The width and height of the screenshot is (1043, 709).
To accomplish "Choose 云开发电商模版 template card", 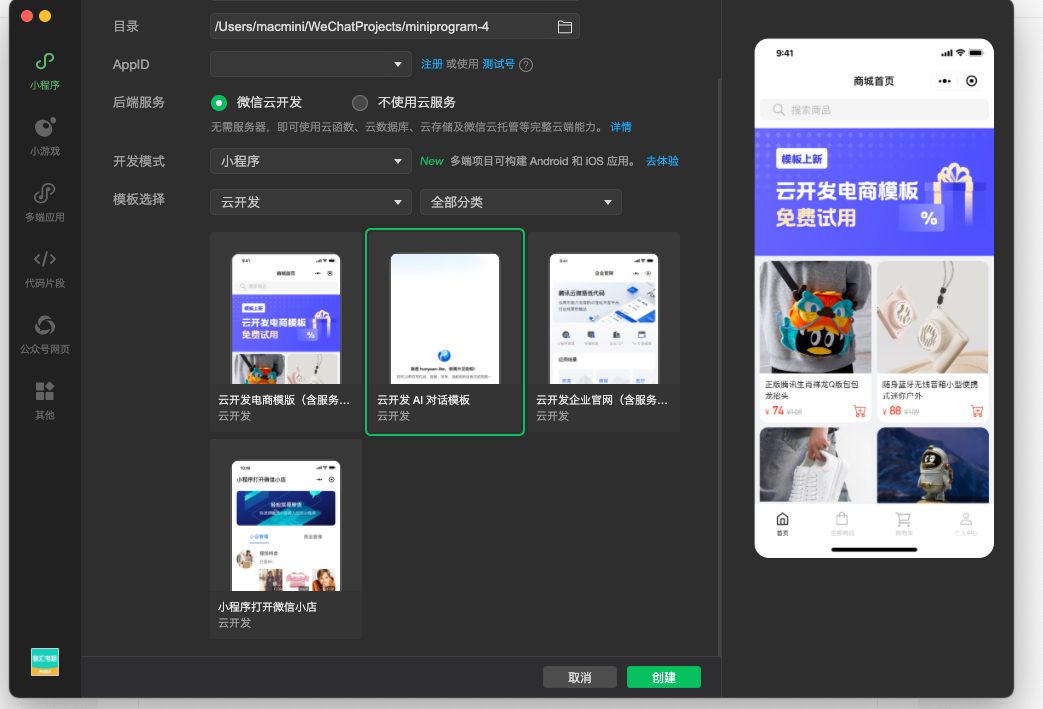I will 286,332.
